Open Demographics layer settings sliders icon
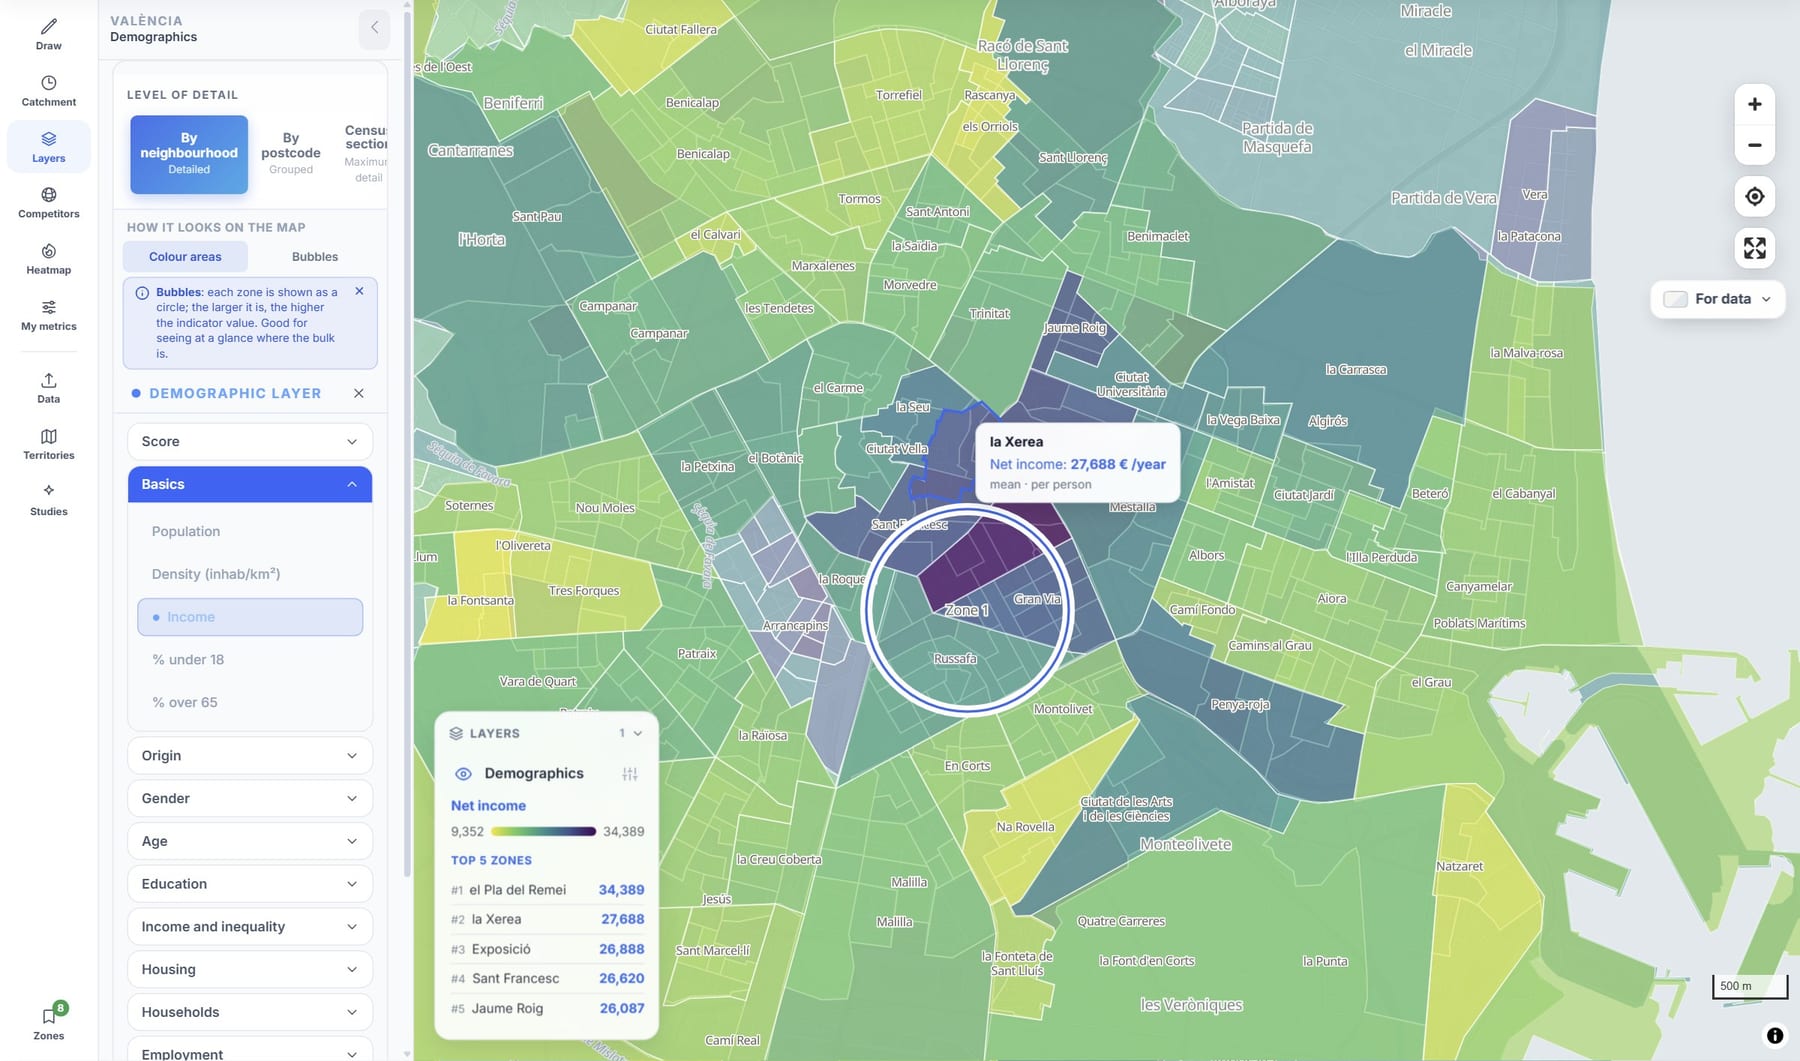Image resolution: width=1800 pixels, height=1061 pixels. point(629,774)
